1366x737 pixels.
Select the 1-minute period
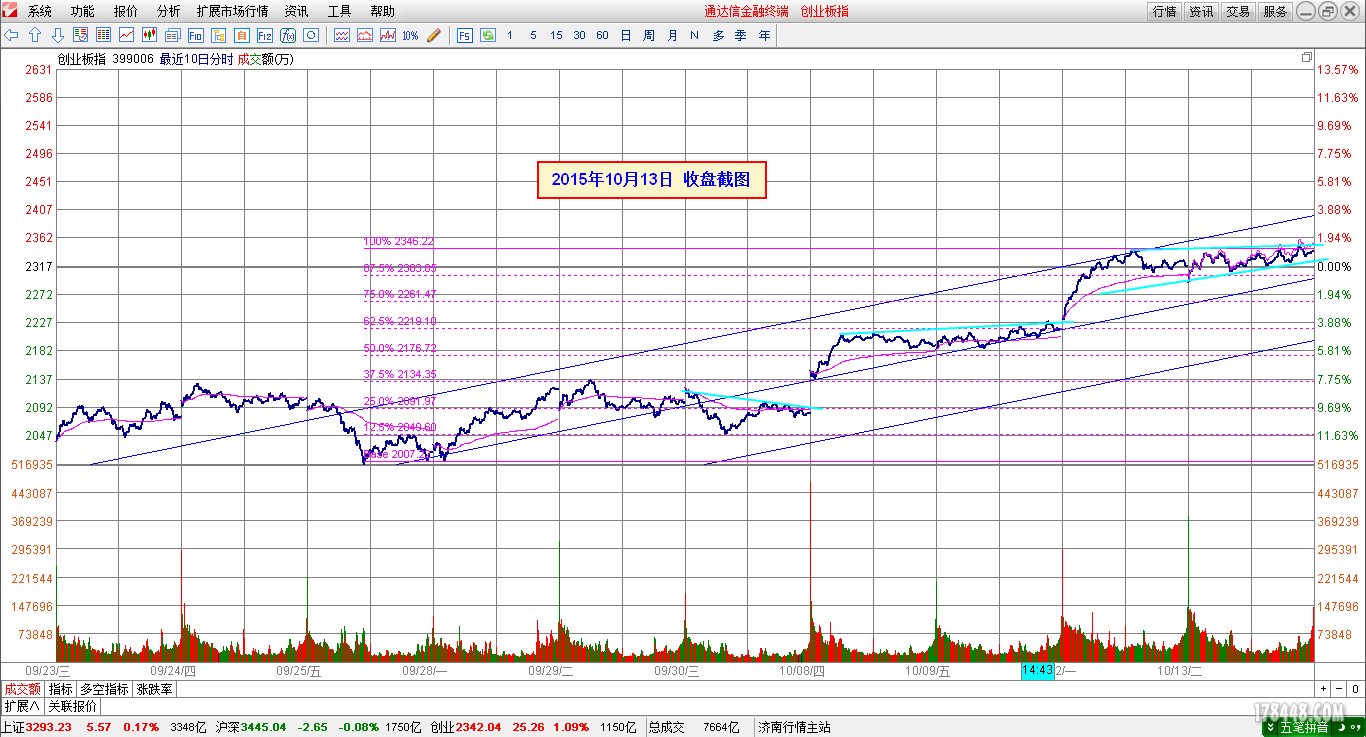510,35
